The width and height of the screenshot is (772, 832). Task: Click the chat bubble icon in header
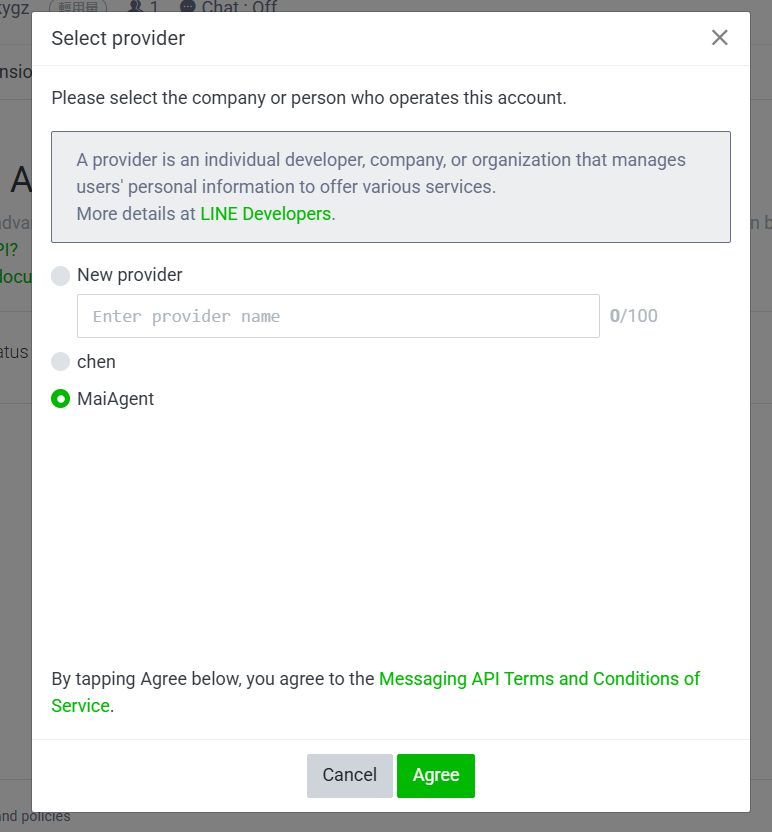pos(187,7)
